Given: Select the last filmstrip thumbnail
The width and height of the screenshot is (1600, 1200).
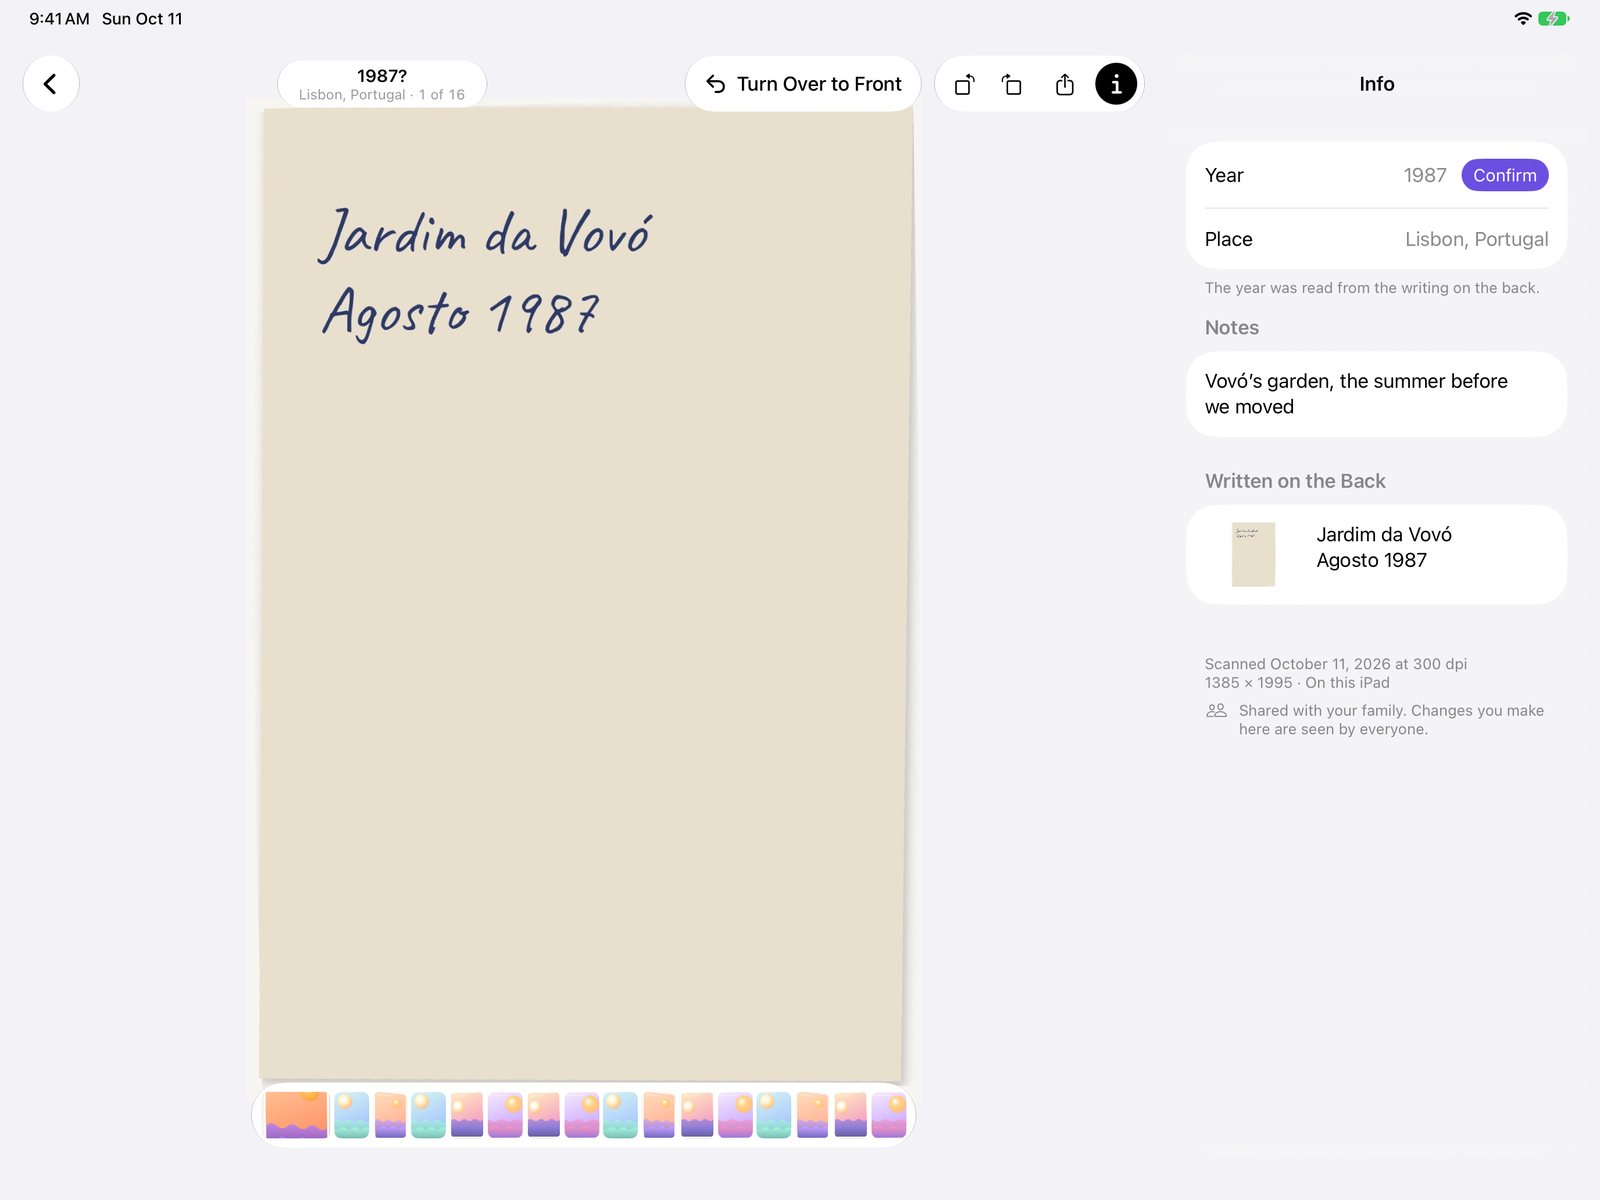Looking at the screenshot, I should click(x=889, y=1115).
